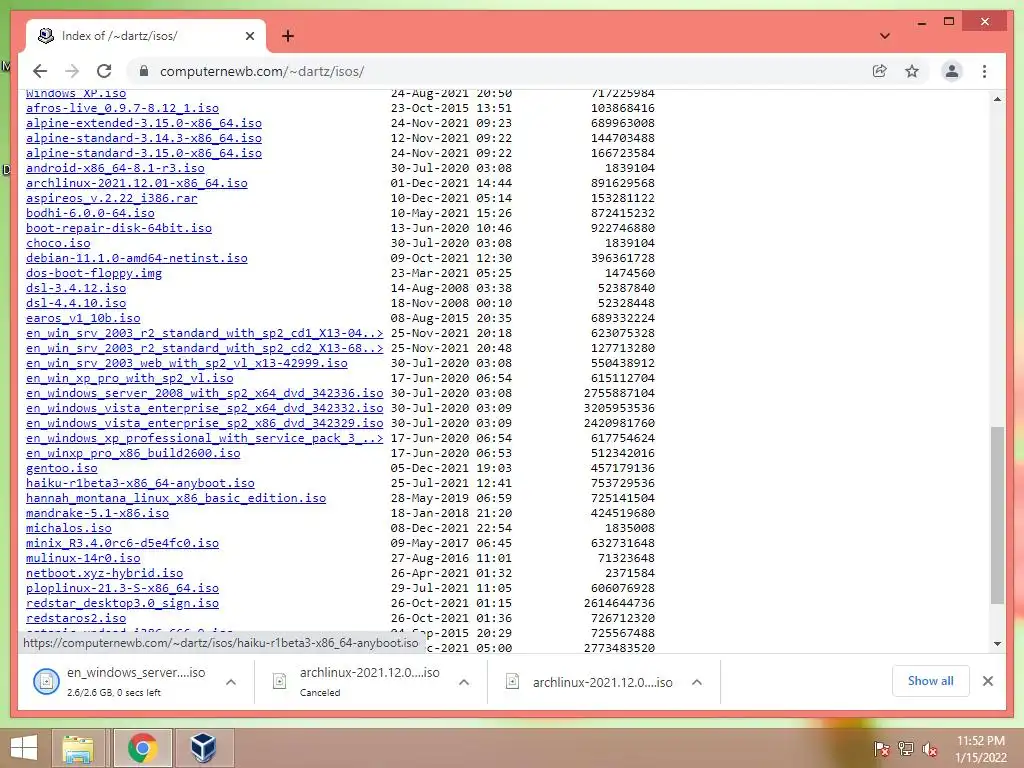
Task: Download alpine-extended-3.15.0-x86_64.iso
Action: click(144, 123)
